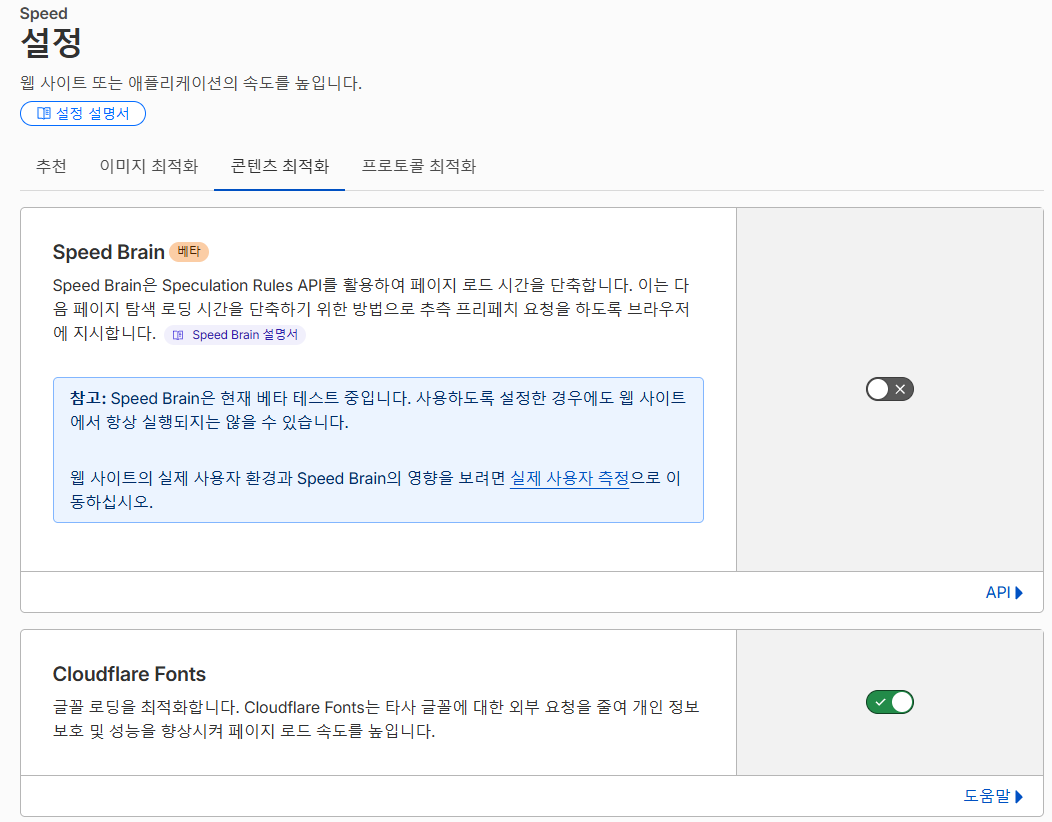The height and width of the screenshot is (822, 1052).
Task: Click the book icon beside Speed Brain 설명서
Action: [178, 335]
